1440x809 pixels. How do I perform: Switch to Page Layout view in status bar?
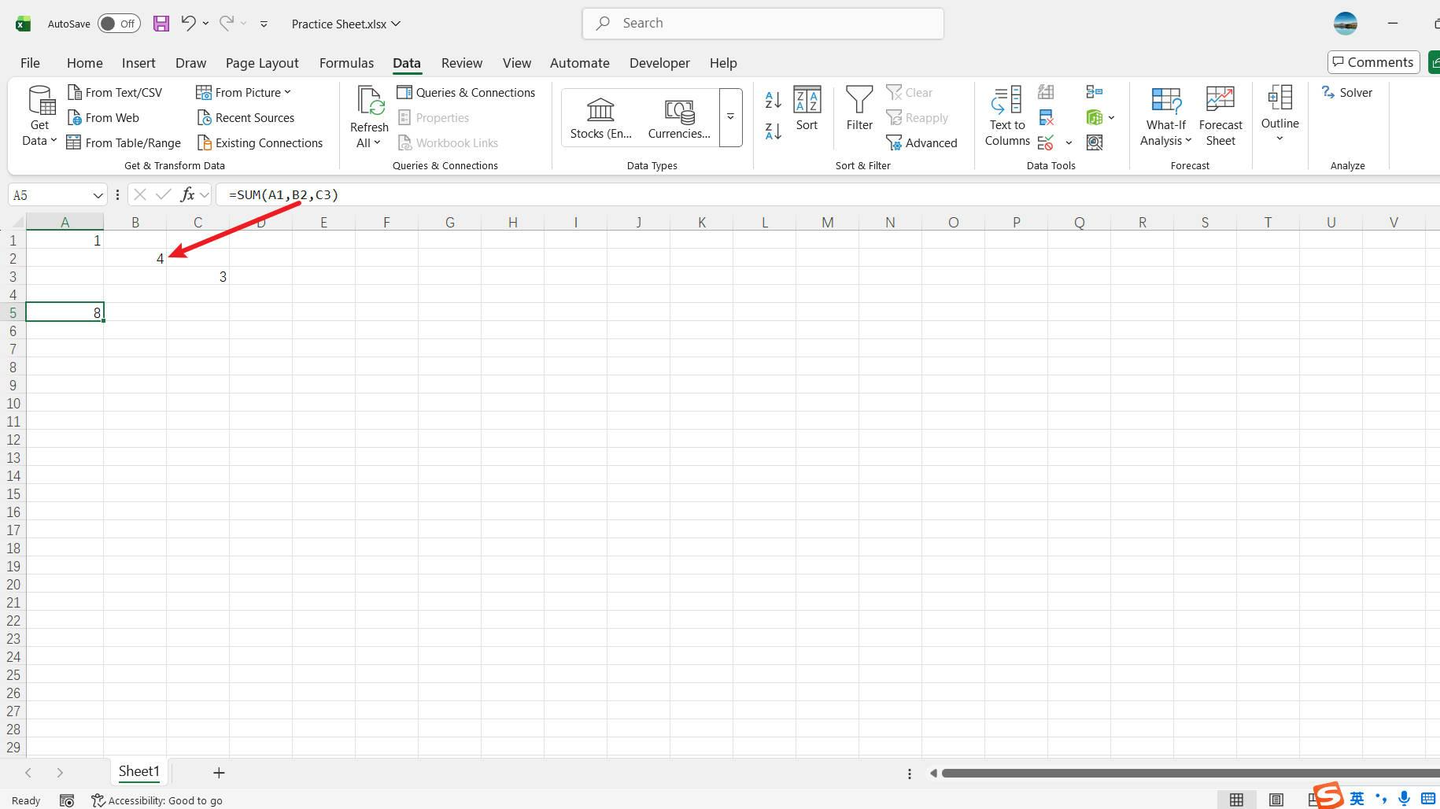1276,800
